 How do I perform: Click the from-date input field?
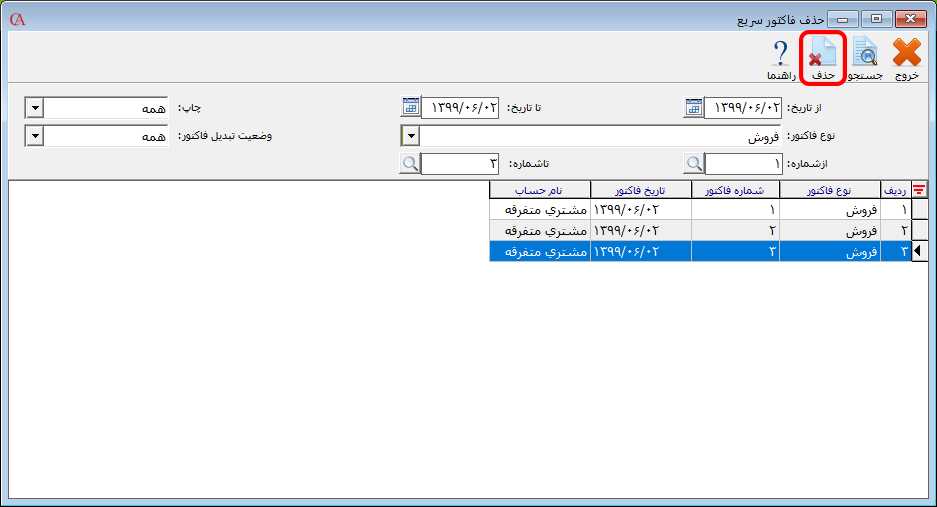[744, 108]
